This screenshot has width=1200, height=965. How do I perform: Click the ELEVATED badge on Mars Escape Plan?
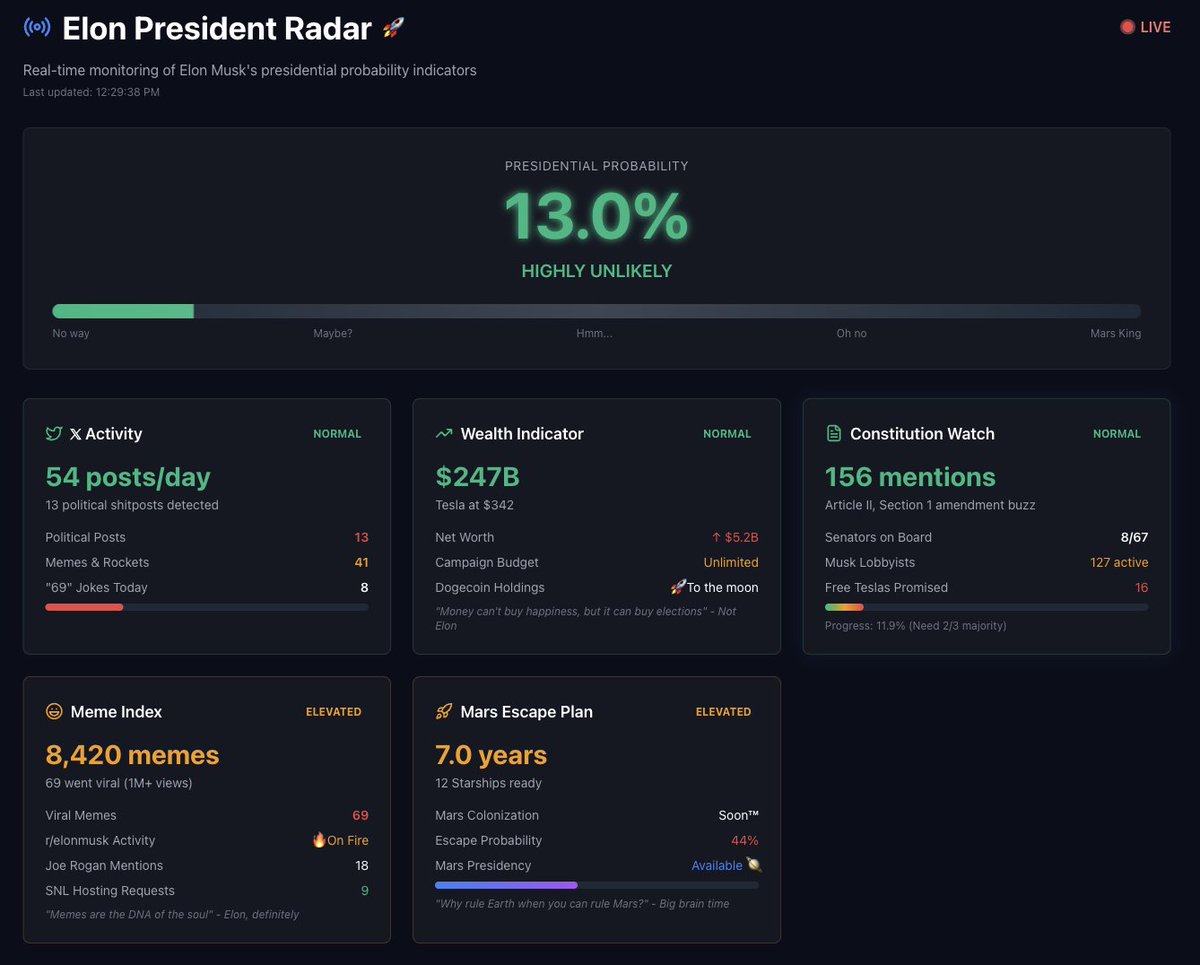tap(723, 712)
